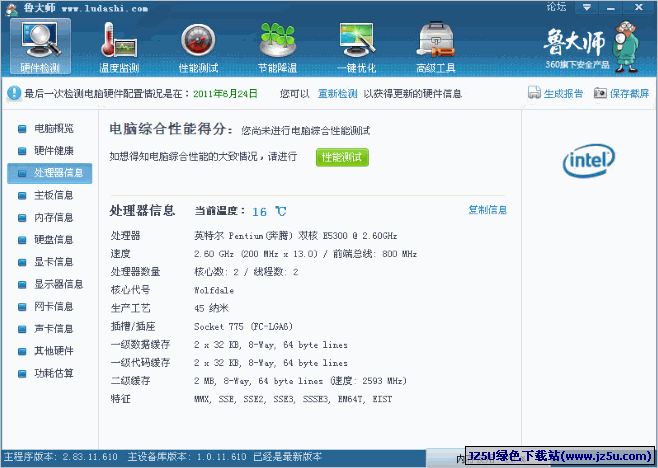
Task: Click www.ludashi.com title text
Action: [104, 8]
